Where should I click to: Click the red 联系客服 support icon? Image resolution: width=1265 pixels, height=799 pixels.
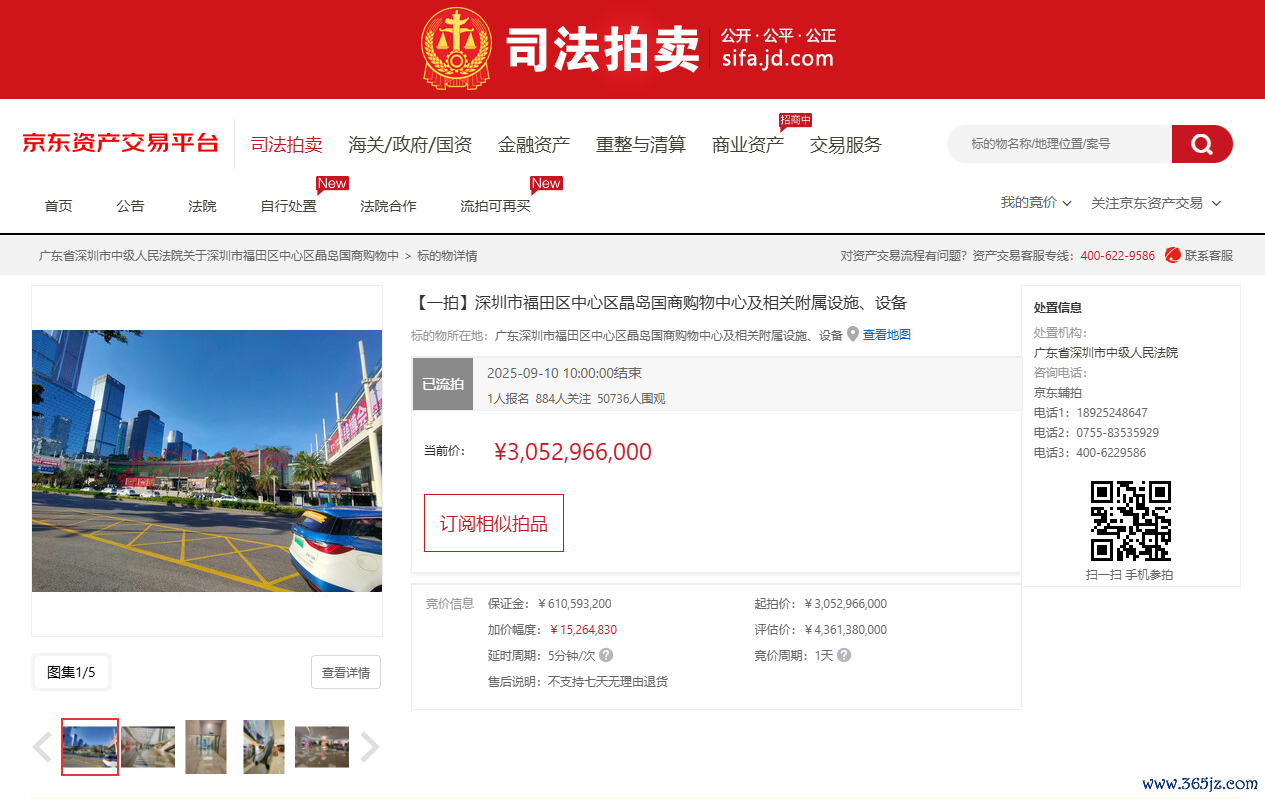(1173, 255)
